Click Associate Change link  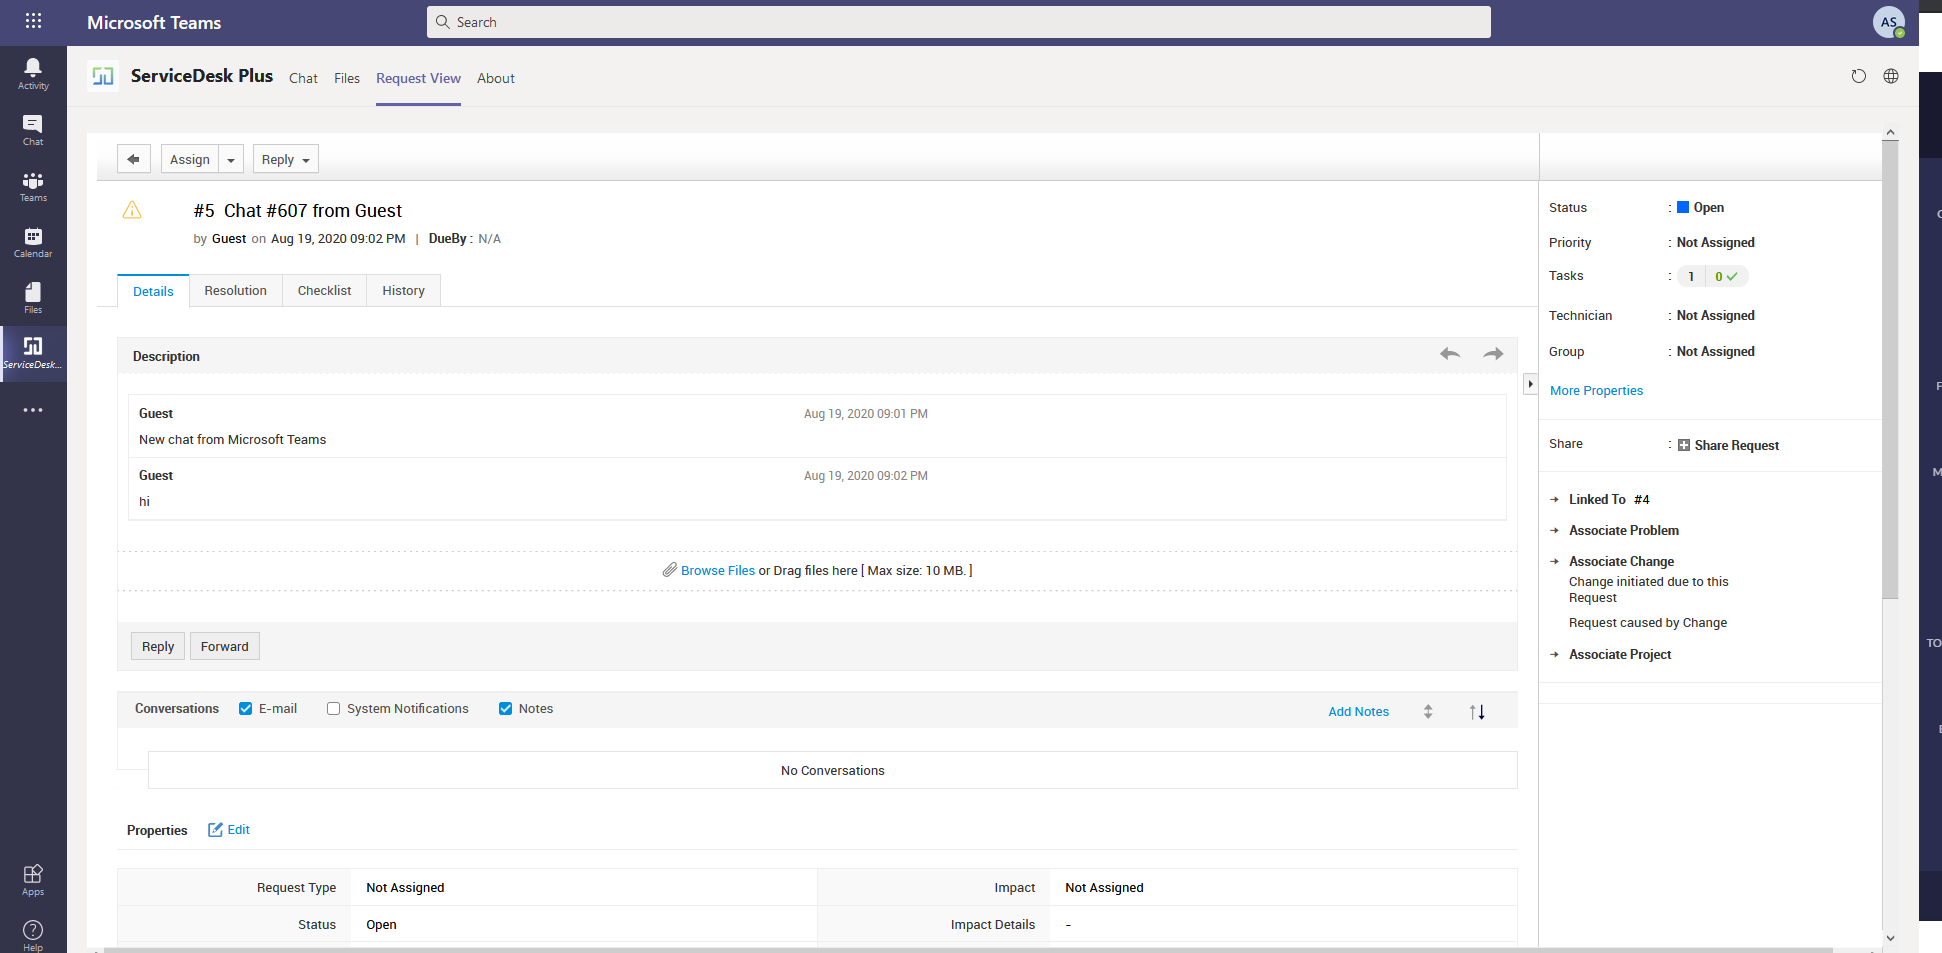[1621, 562]
